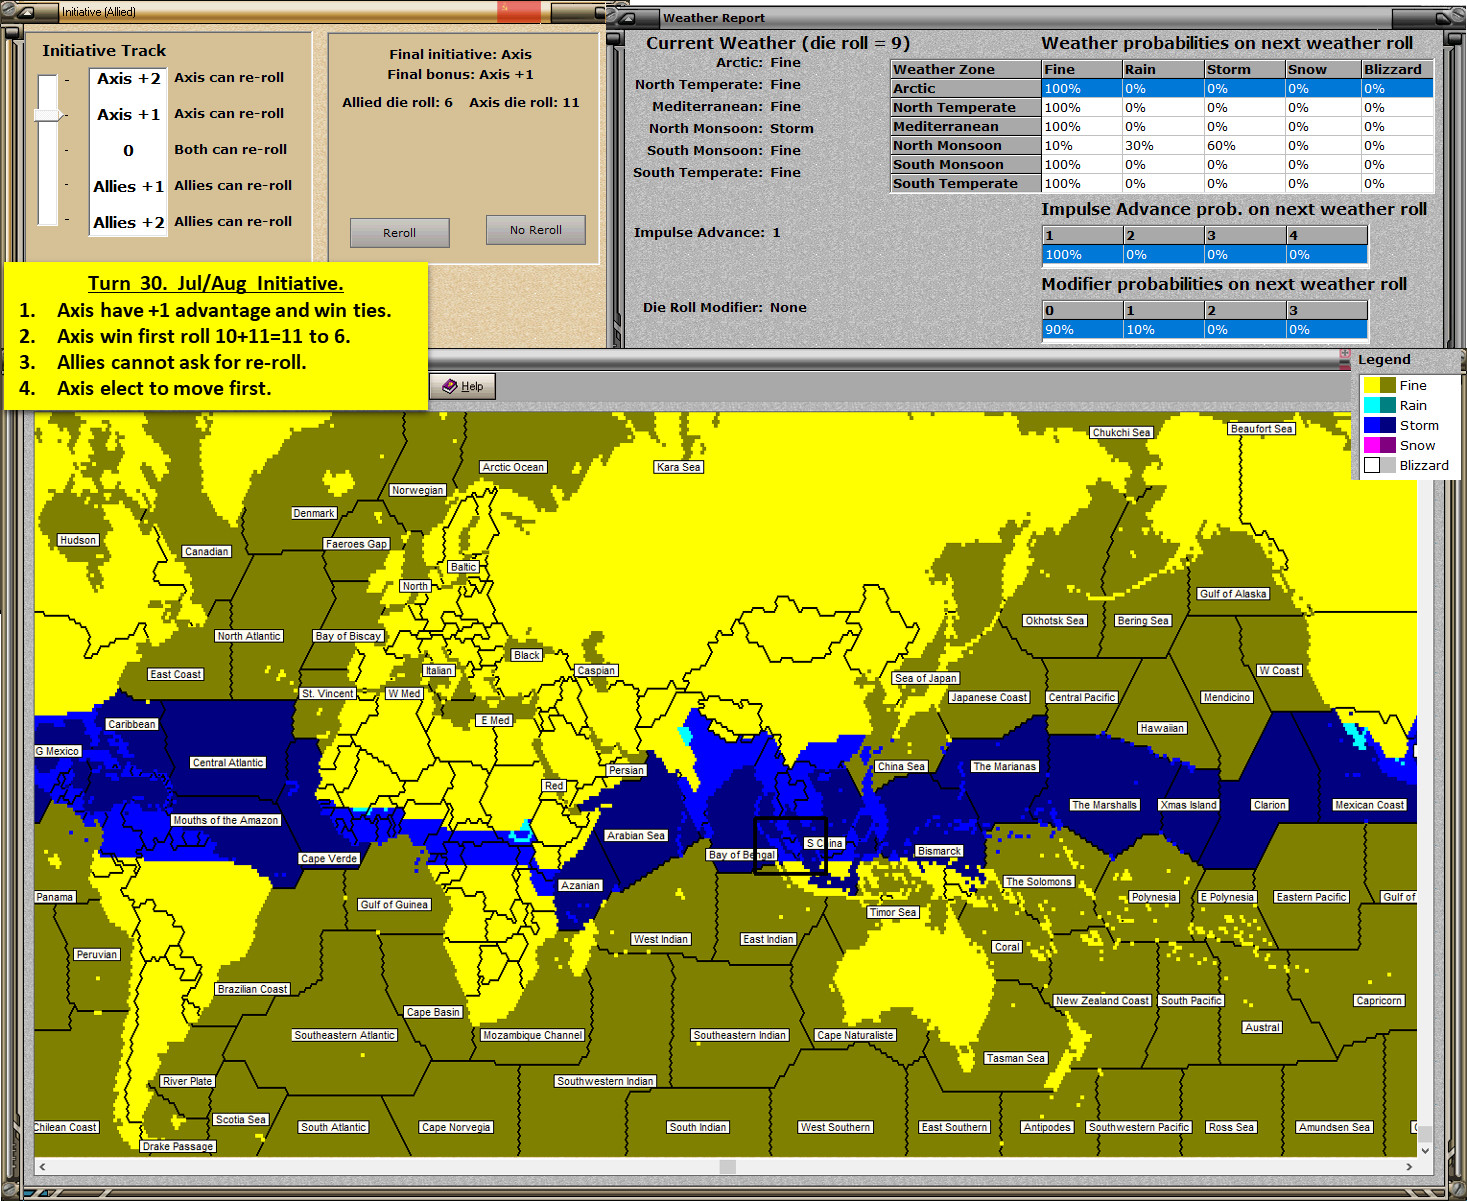This screenshot has width=1467, height=1201.
Task: Click the Rain color swatch in Legend
Action: pyautogui.click(x=1379, y=405)
